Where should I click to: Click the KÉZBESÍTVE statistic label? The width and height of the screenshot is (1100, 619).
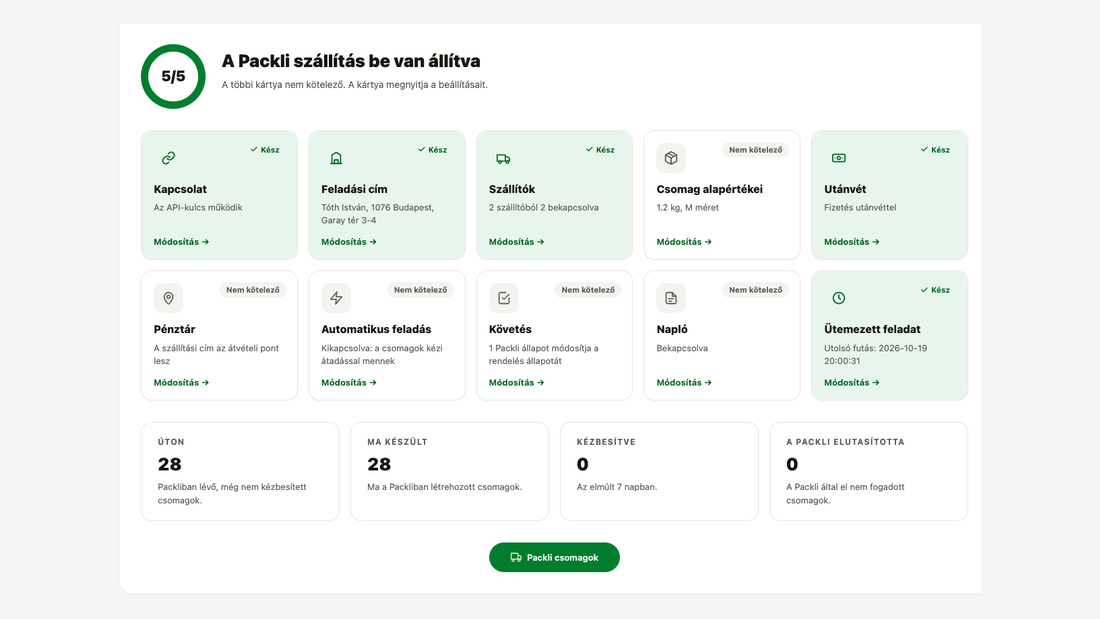coord(606,442)
